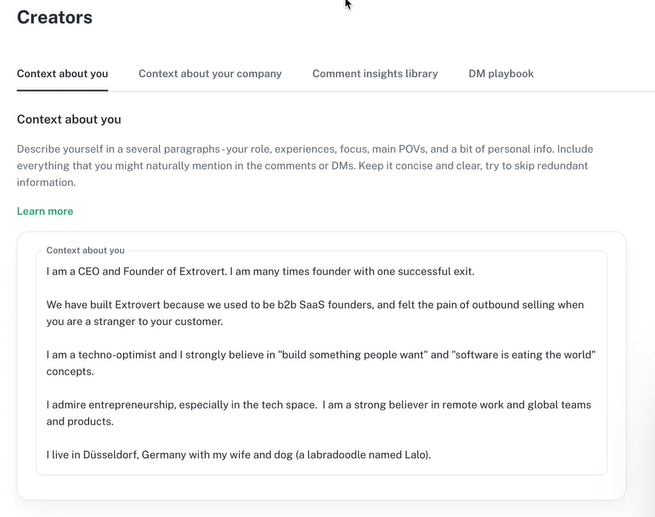Click the bold 'Context about you' section heading
The image size is (655, 517).
click(69, 119)
